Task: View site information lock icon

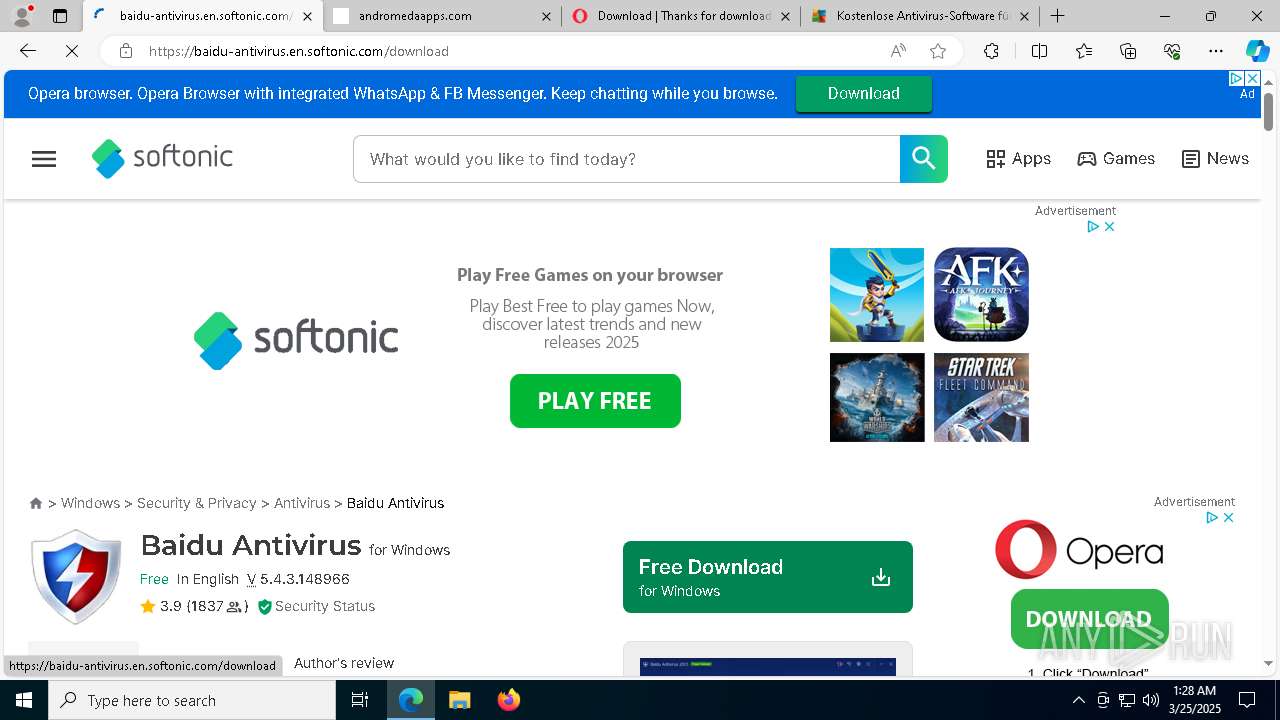Action: click(125, 51)
